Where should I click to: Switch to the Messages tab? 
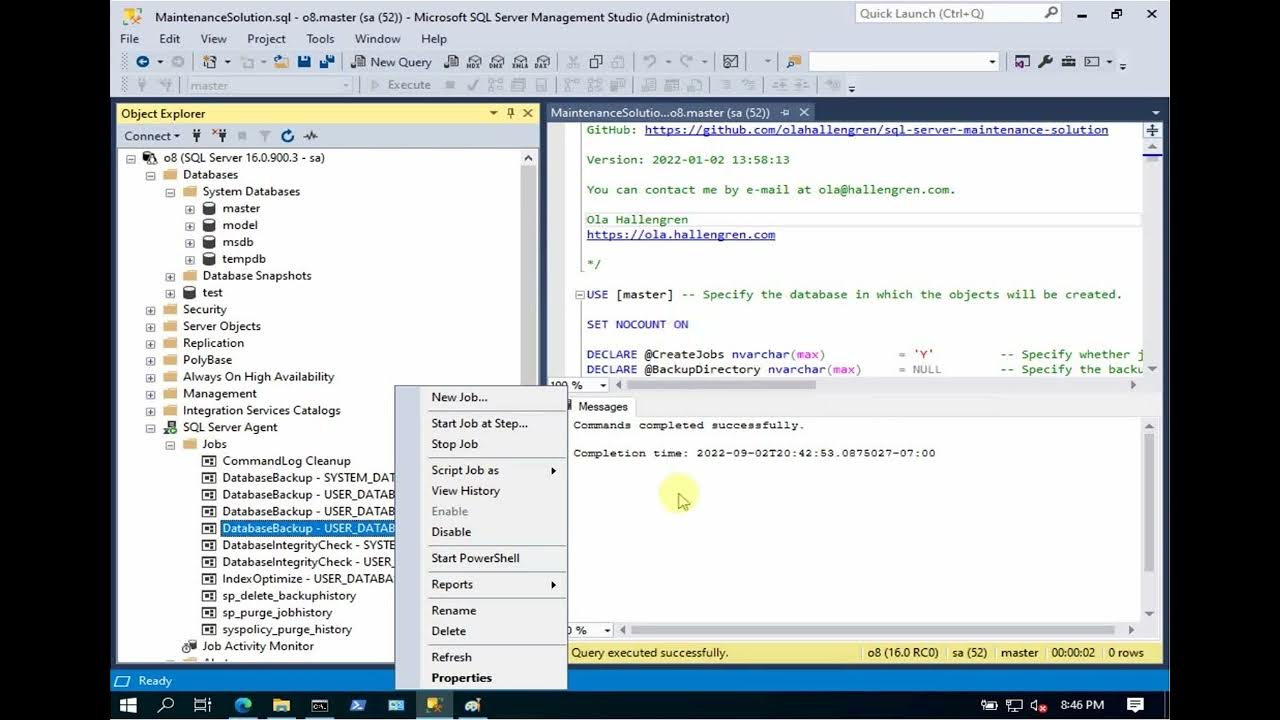click(x=602, y=407)
